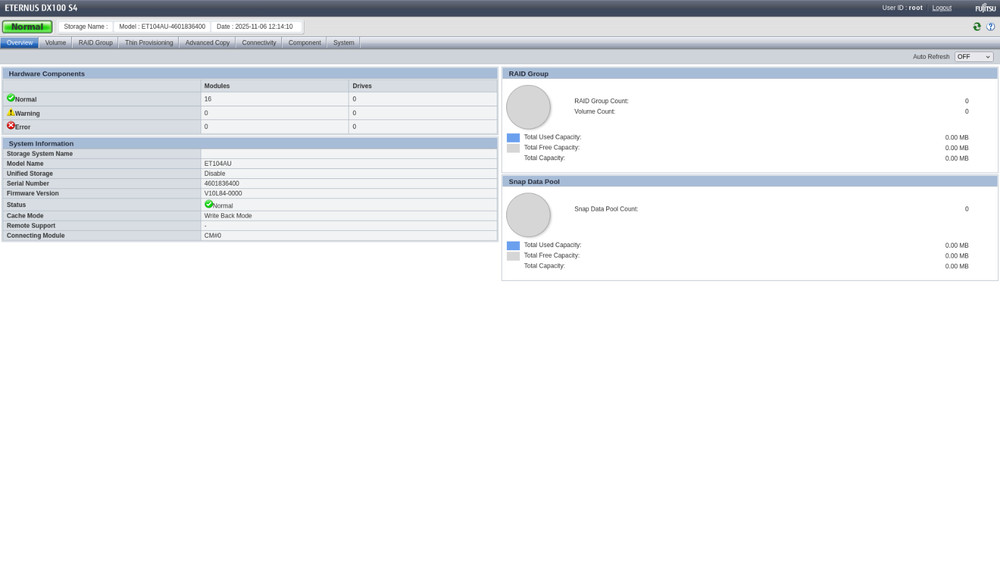Open the RAID Group tab
Image resolution: width=1000 pixels, height=563 pixels.
point(95,43)
